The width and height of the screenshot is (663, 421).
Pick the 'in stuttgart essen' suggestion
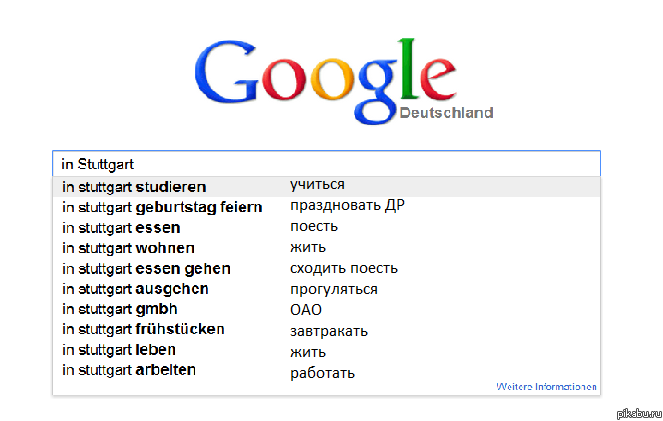click(121, 228)
